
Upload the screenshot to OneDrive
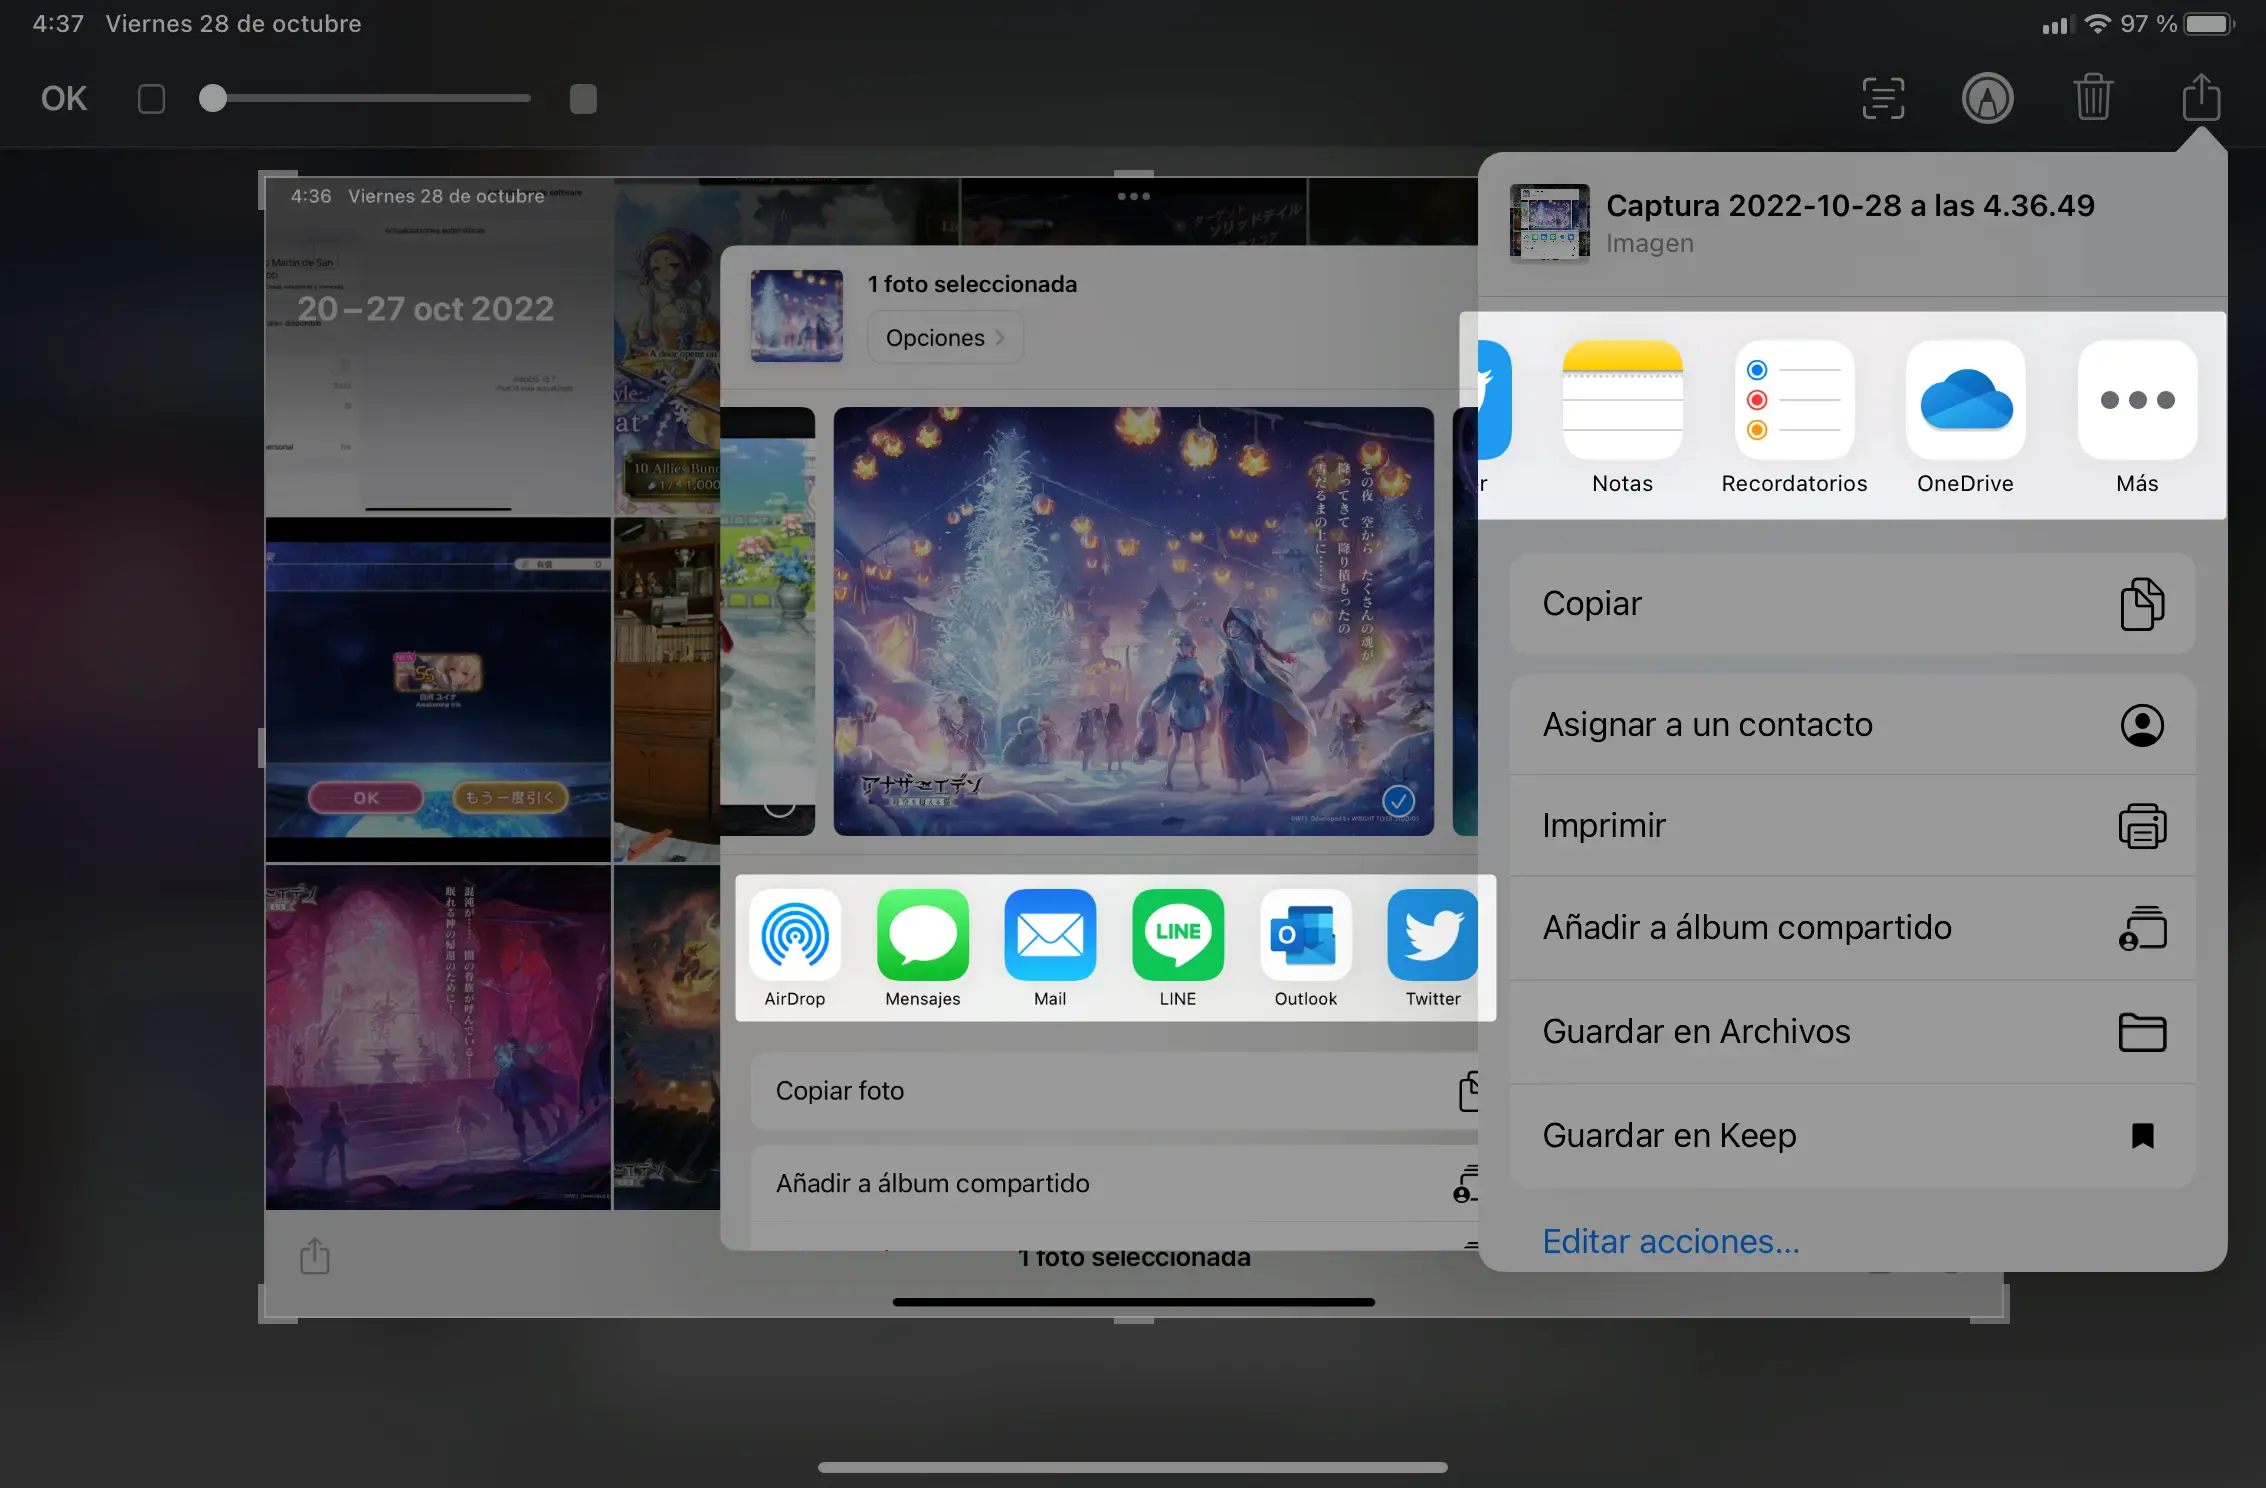point(1965,400)
